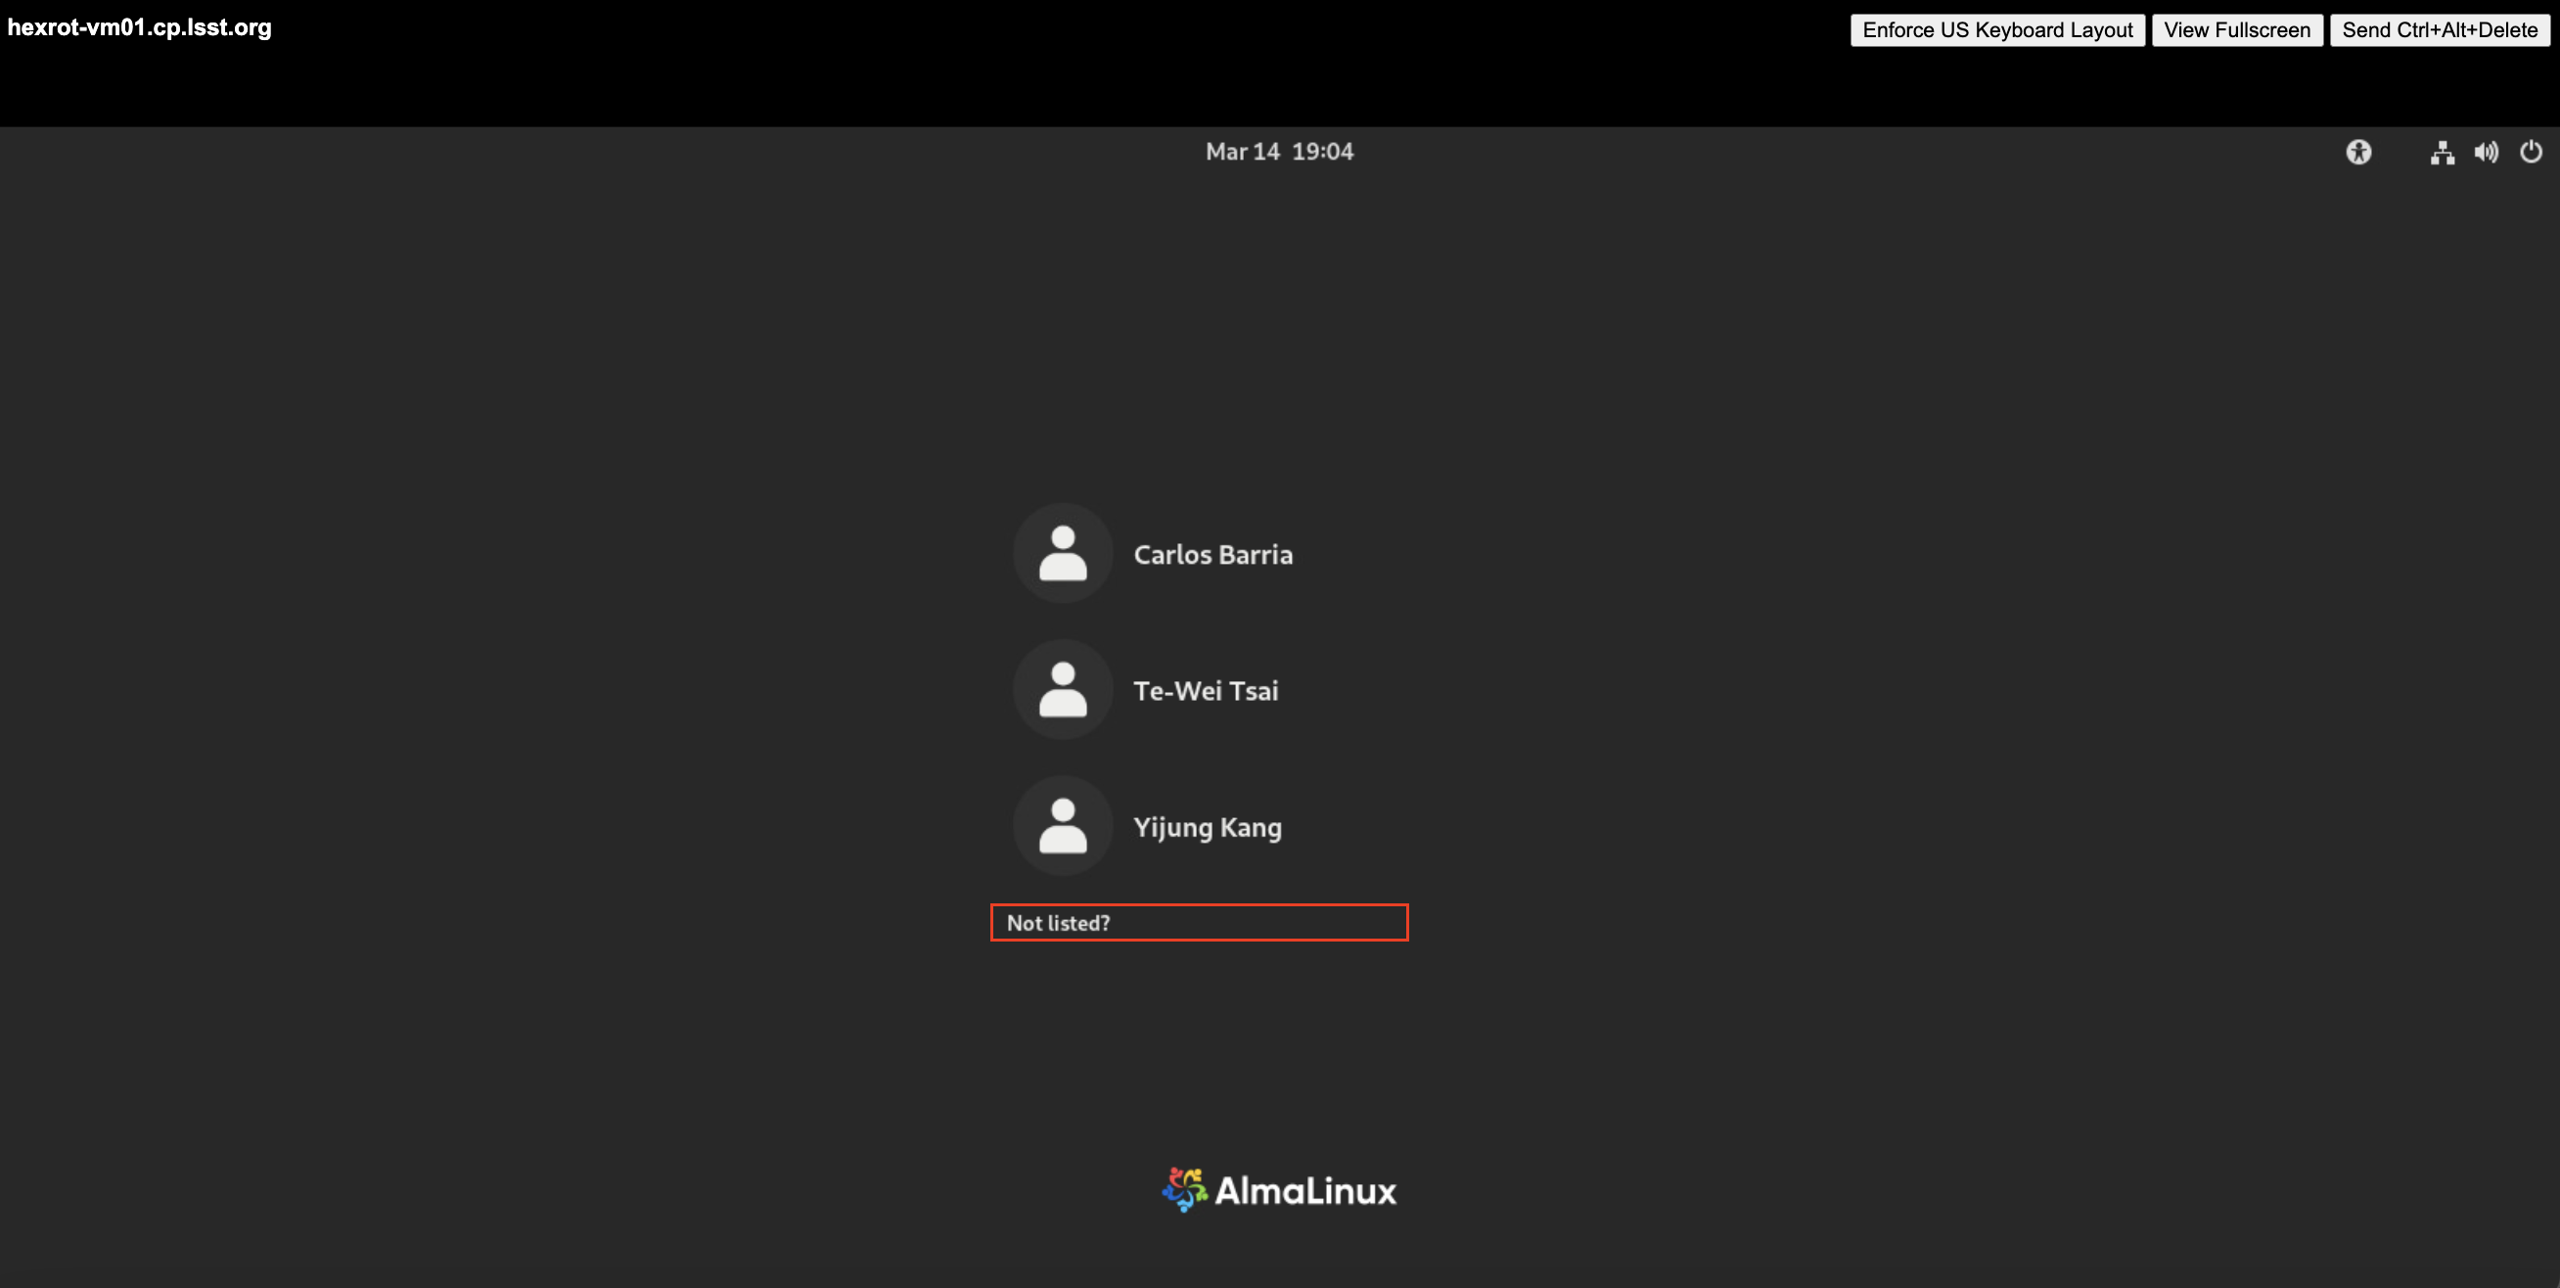Click the "Not listed?" link
The image size is (2560, 1288).
click(x=1058, y=923)
